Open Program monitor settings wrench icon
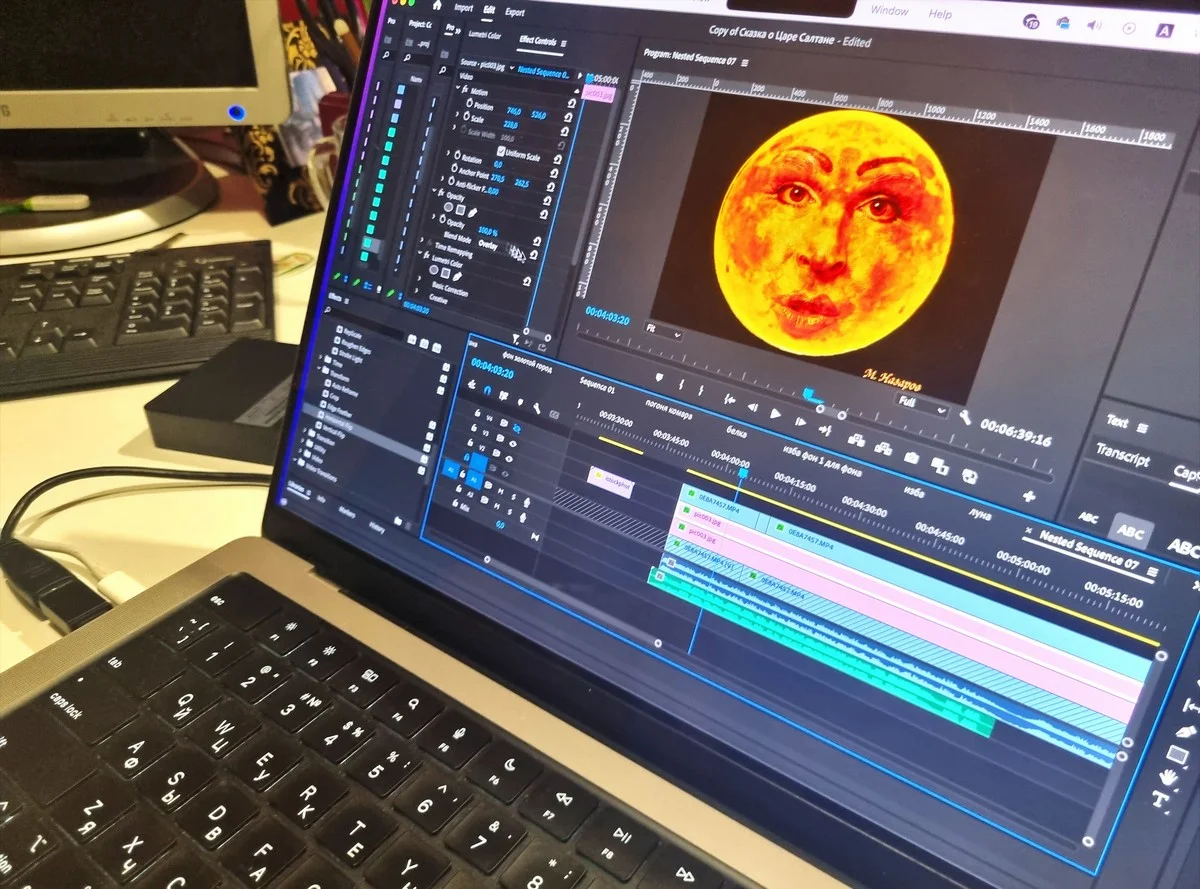The image size is (1200, 889). click(965, 419)
